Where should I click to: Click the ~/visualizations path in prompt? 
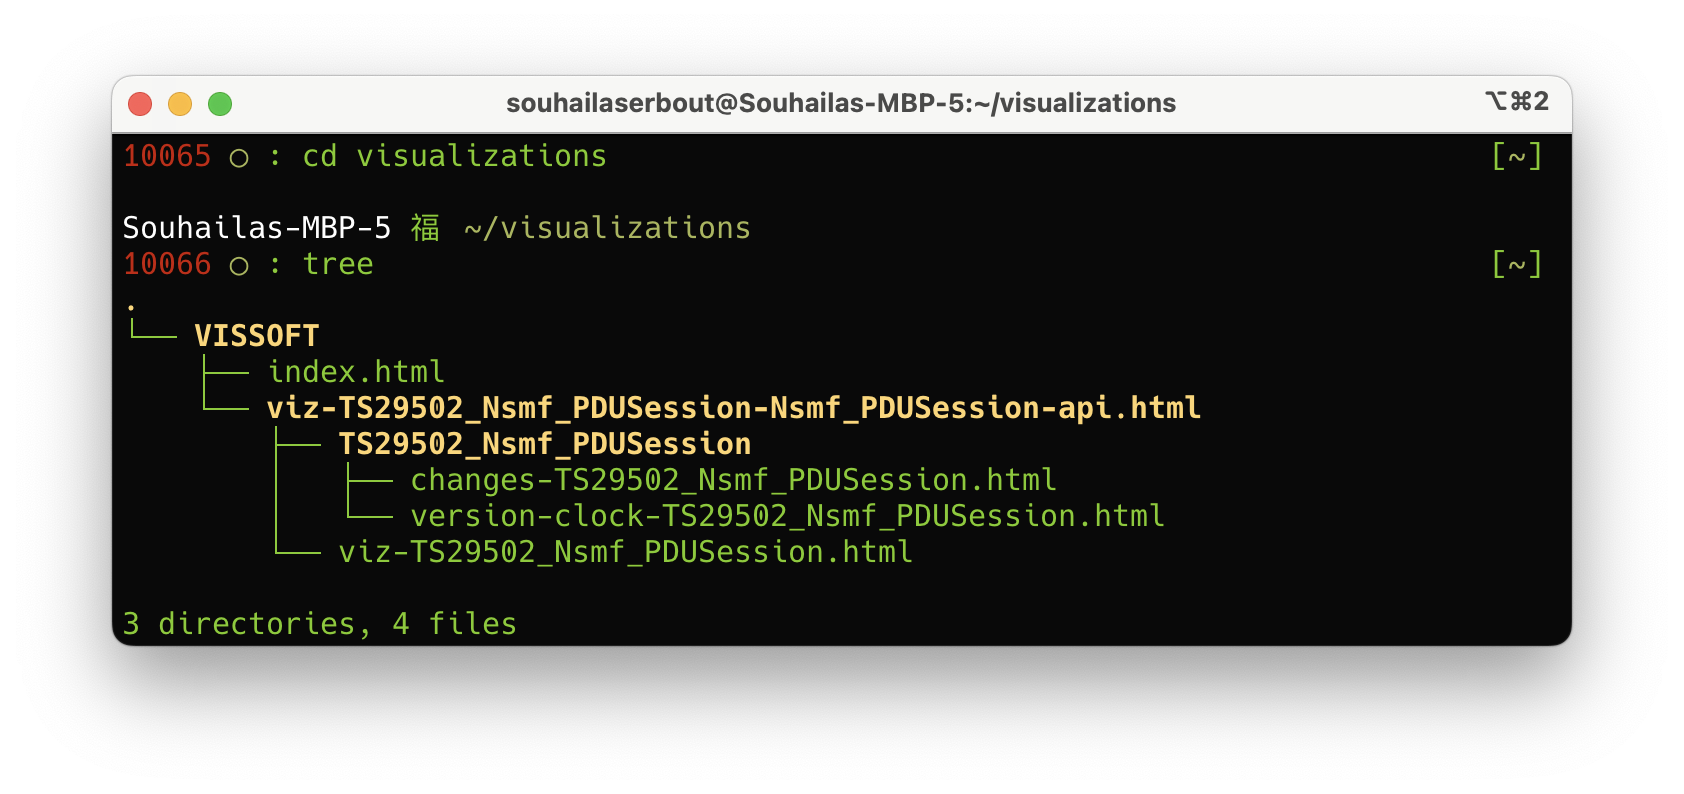(608, 228)
